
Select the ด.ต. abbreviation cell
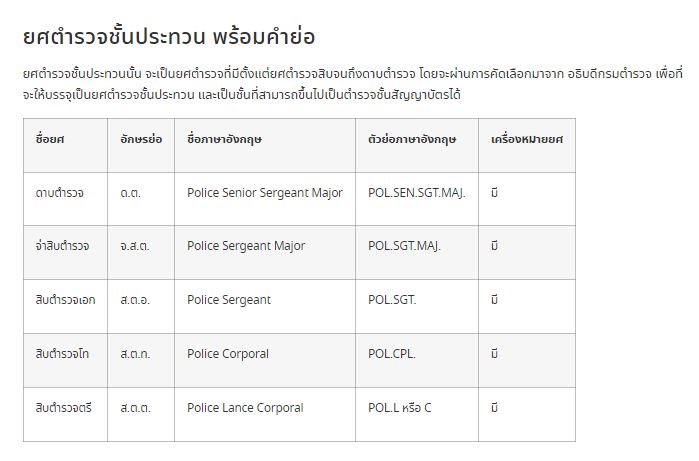[141, 199]
